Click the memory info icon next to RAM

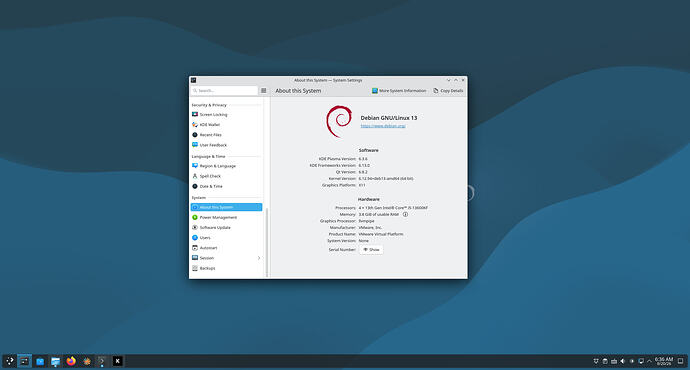(x=405, y=214)
